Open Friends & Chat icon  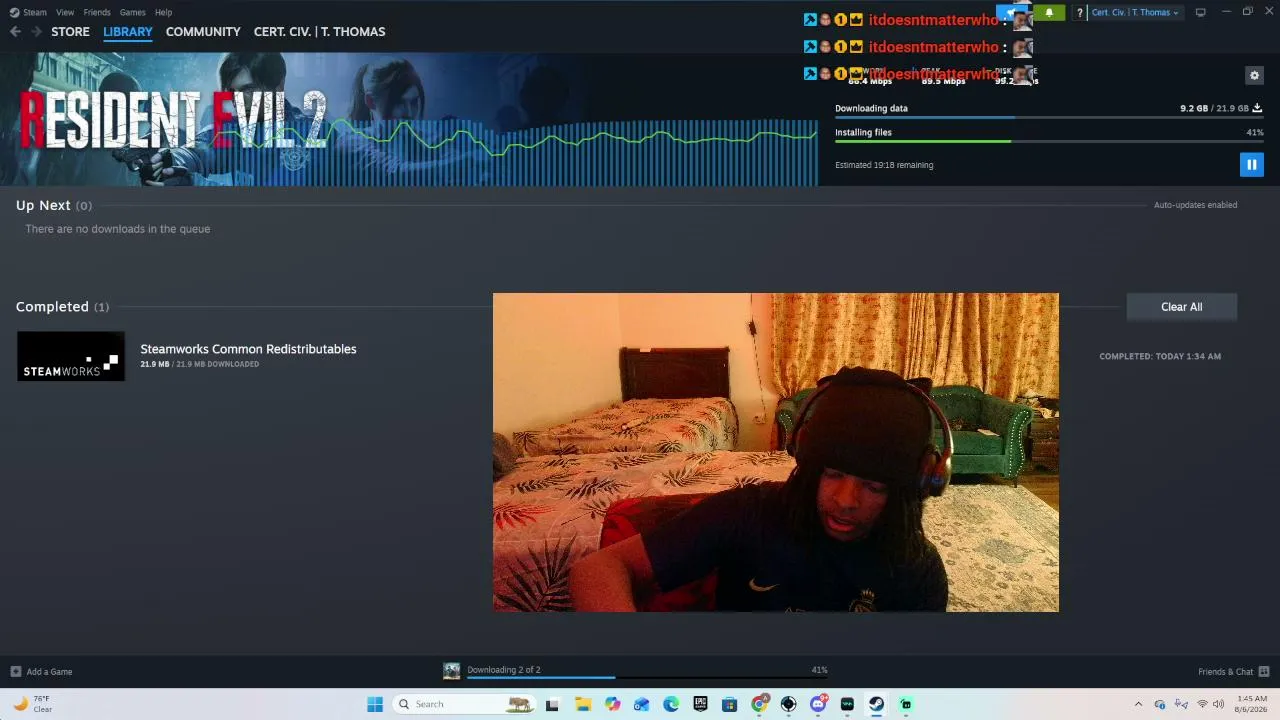1264,671
